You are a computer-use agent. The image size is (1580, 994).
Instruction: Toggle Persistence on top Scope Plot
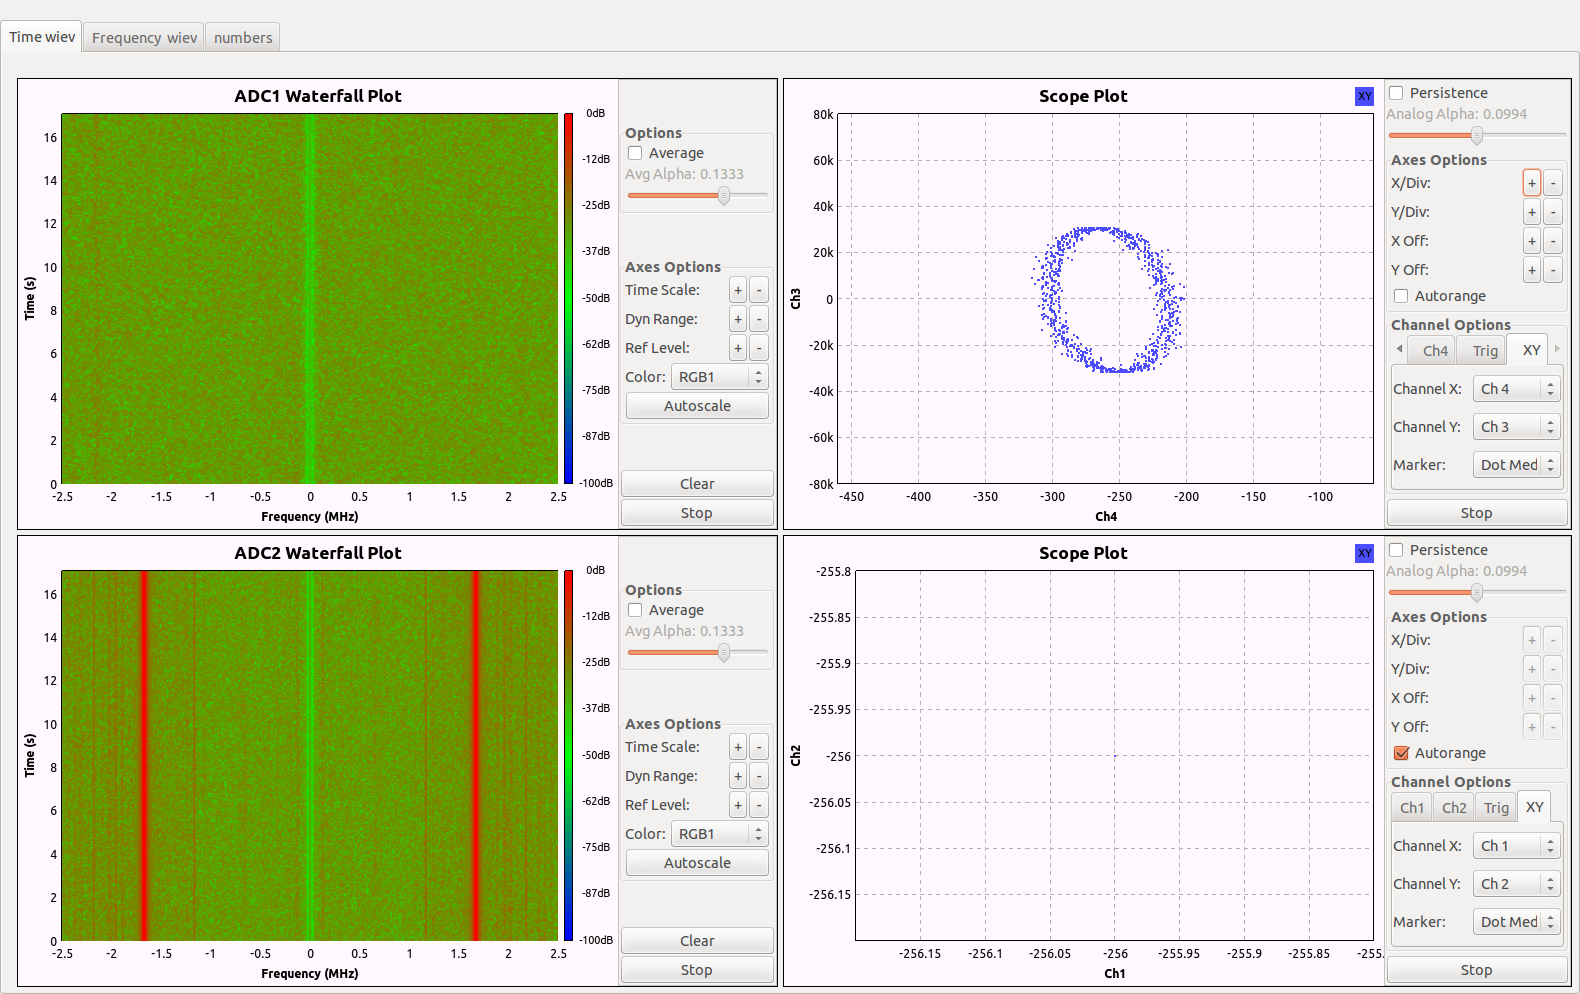pyautogui.click(x=1396, y=93)
